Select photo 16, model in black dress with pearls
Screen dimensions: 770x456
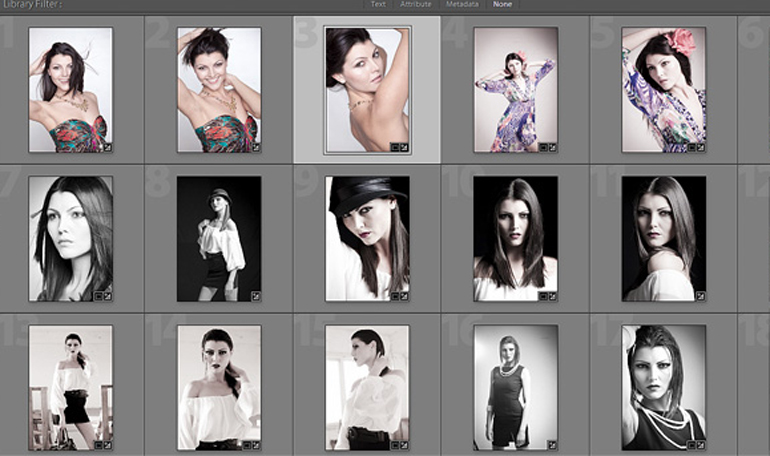pos(515,386)
